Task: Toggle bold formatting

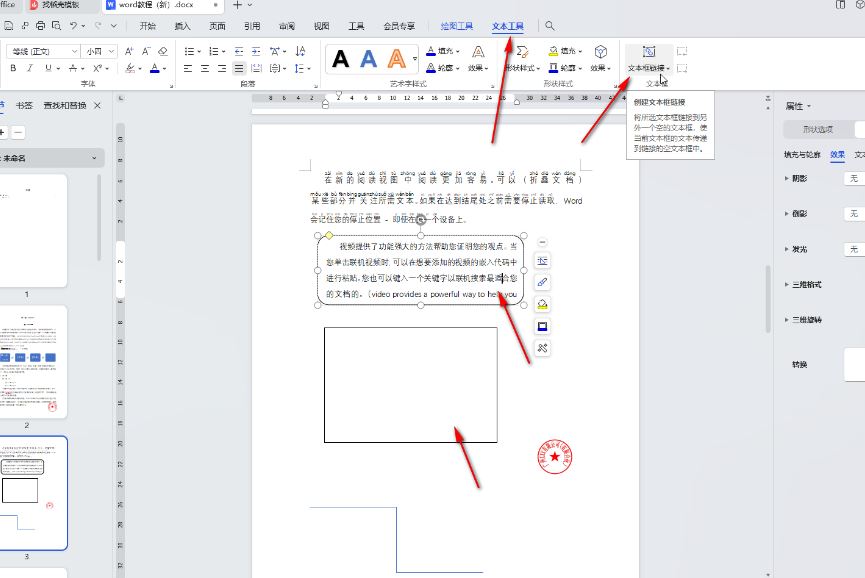Action: pyautogui.click(x=13, y=68)
